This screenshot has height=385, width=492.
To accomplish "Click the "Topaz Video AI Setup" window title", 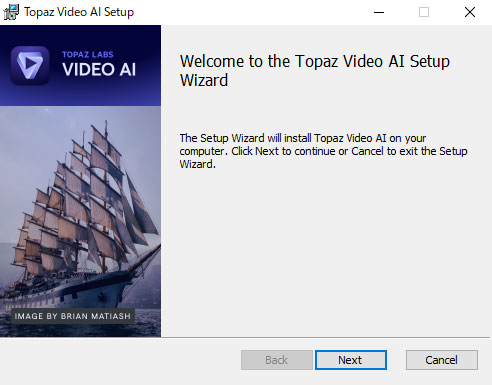I will (79, 12).
